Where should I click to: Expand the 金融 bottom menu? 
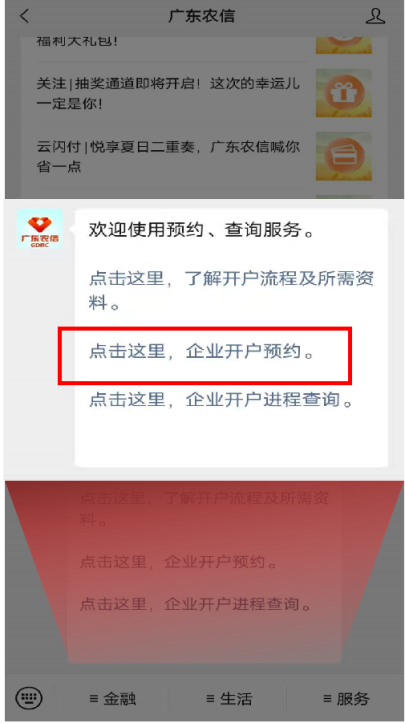pyautogui.click(x=113, y=699)
